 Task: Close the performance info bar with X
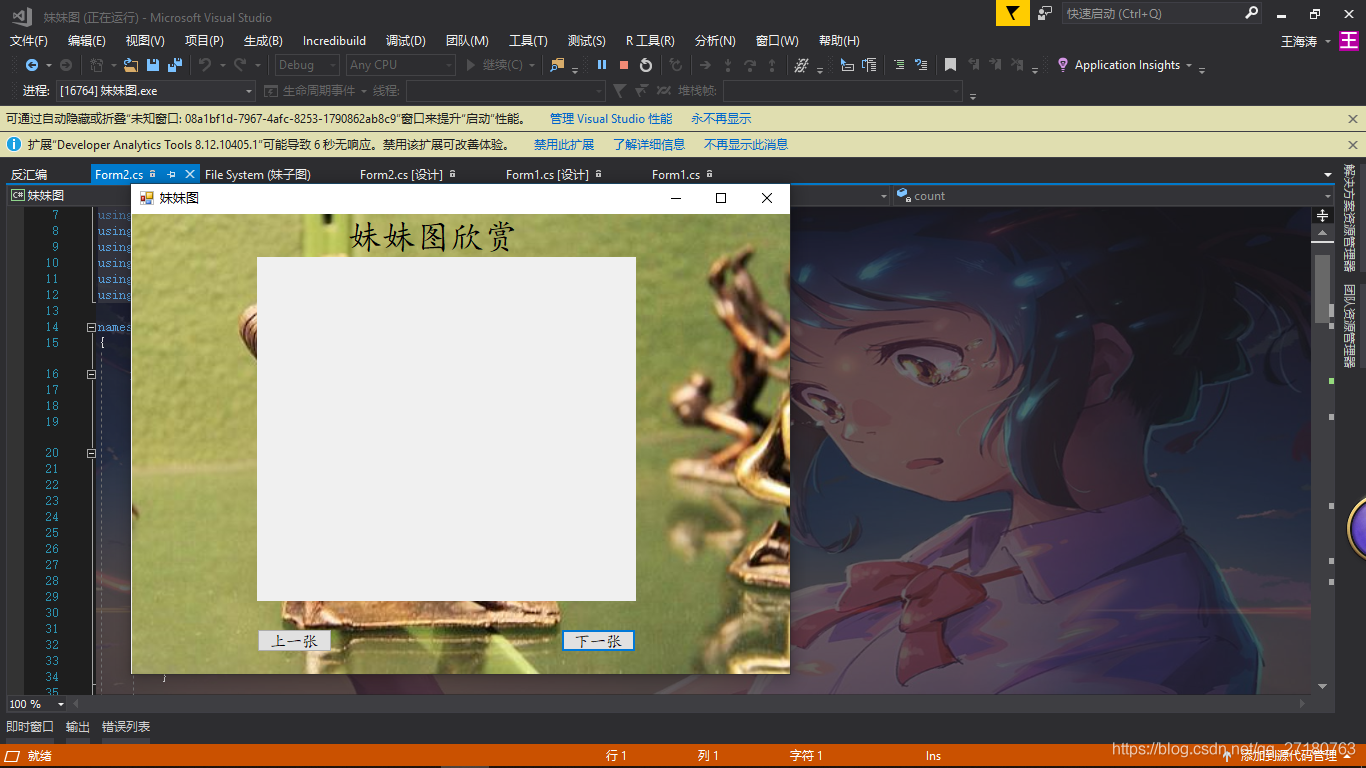[x=1353, y=118]
